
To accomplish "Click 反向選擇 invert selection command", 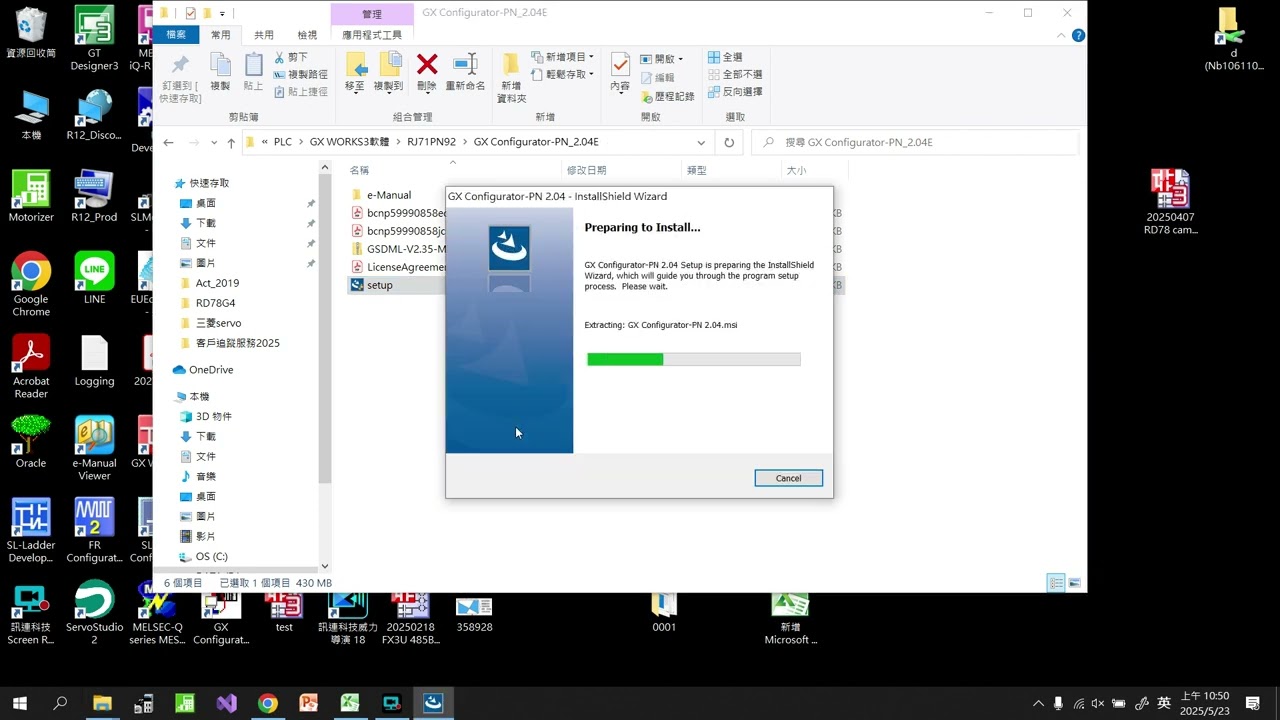I will pos(735,91).
